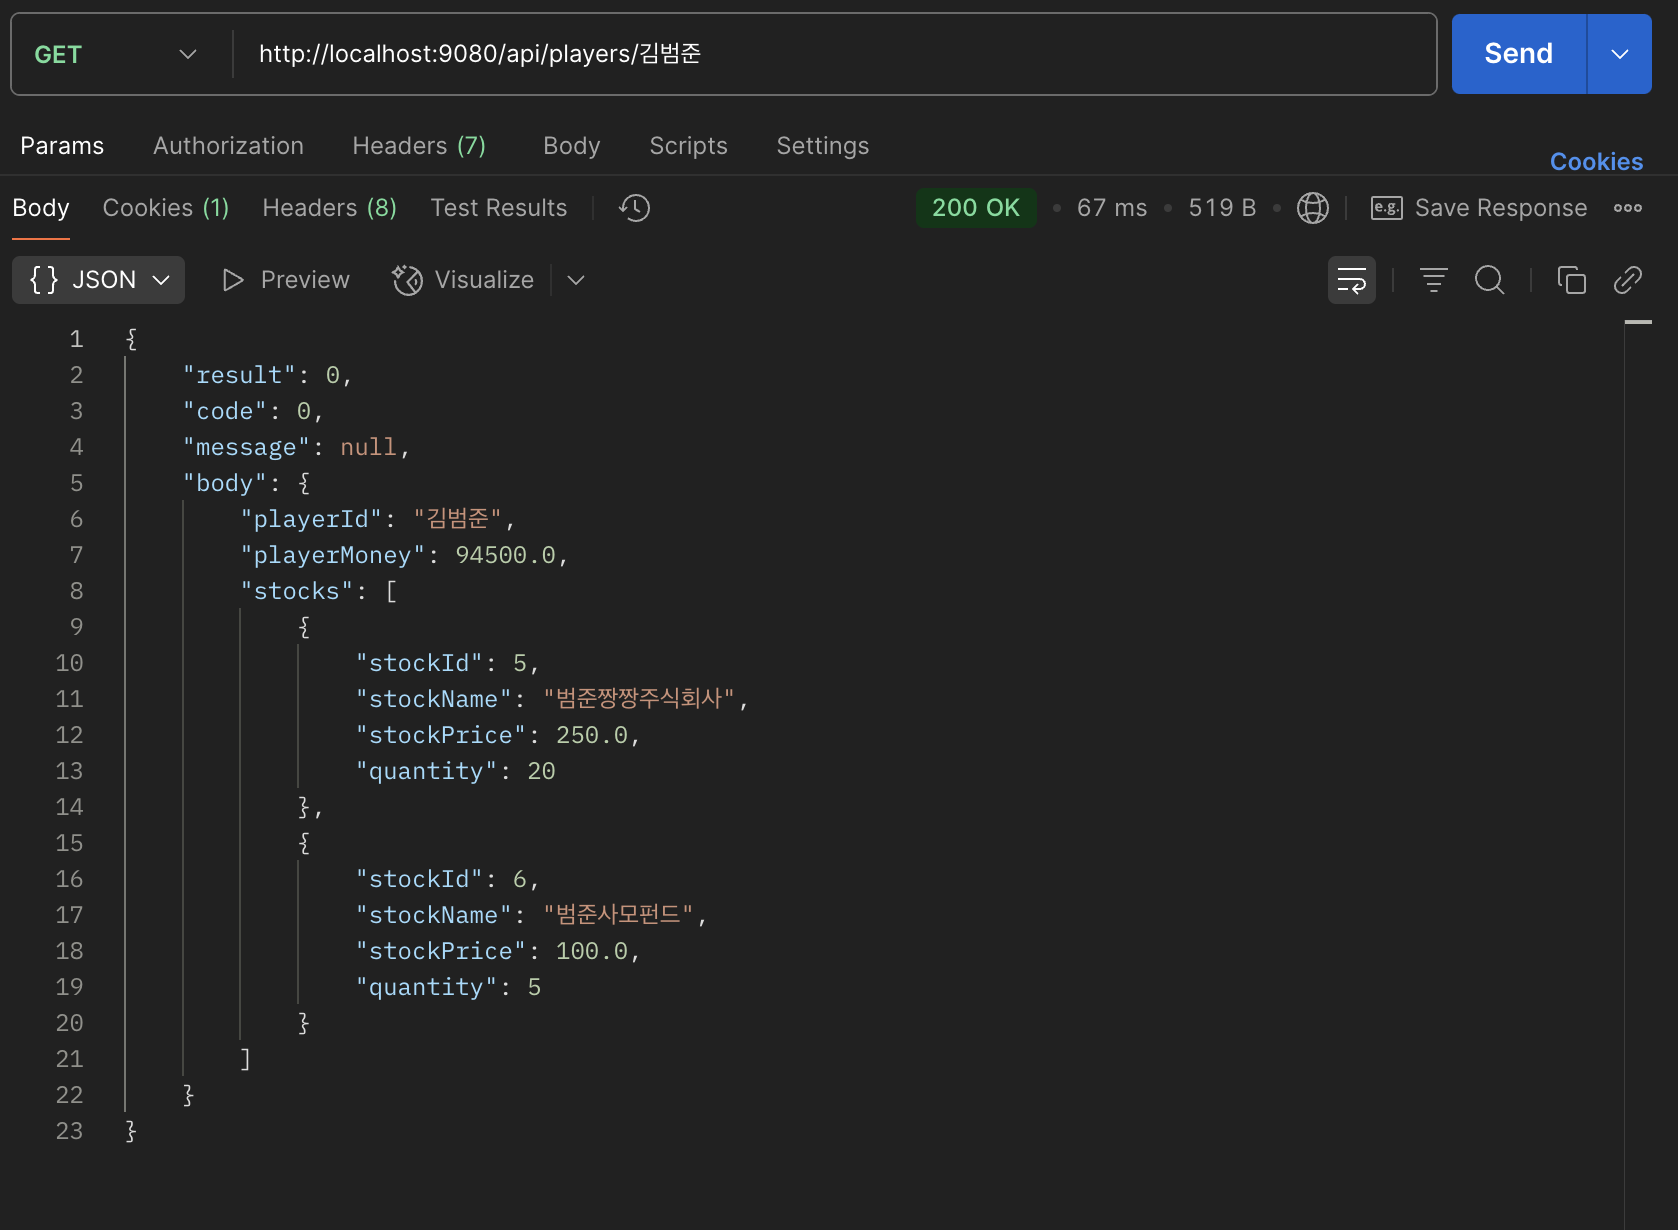Click the 519 B response size
The width and height of the screenshot is (1678, 1230).
click(x=1222, y=208)
